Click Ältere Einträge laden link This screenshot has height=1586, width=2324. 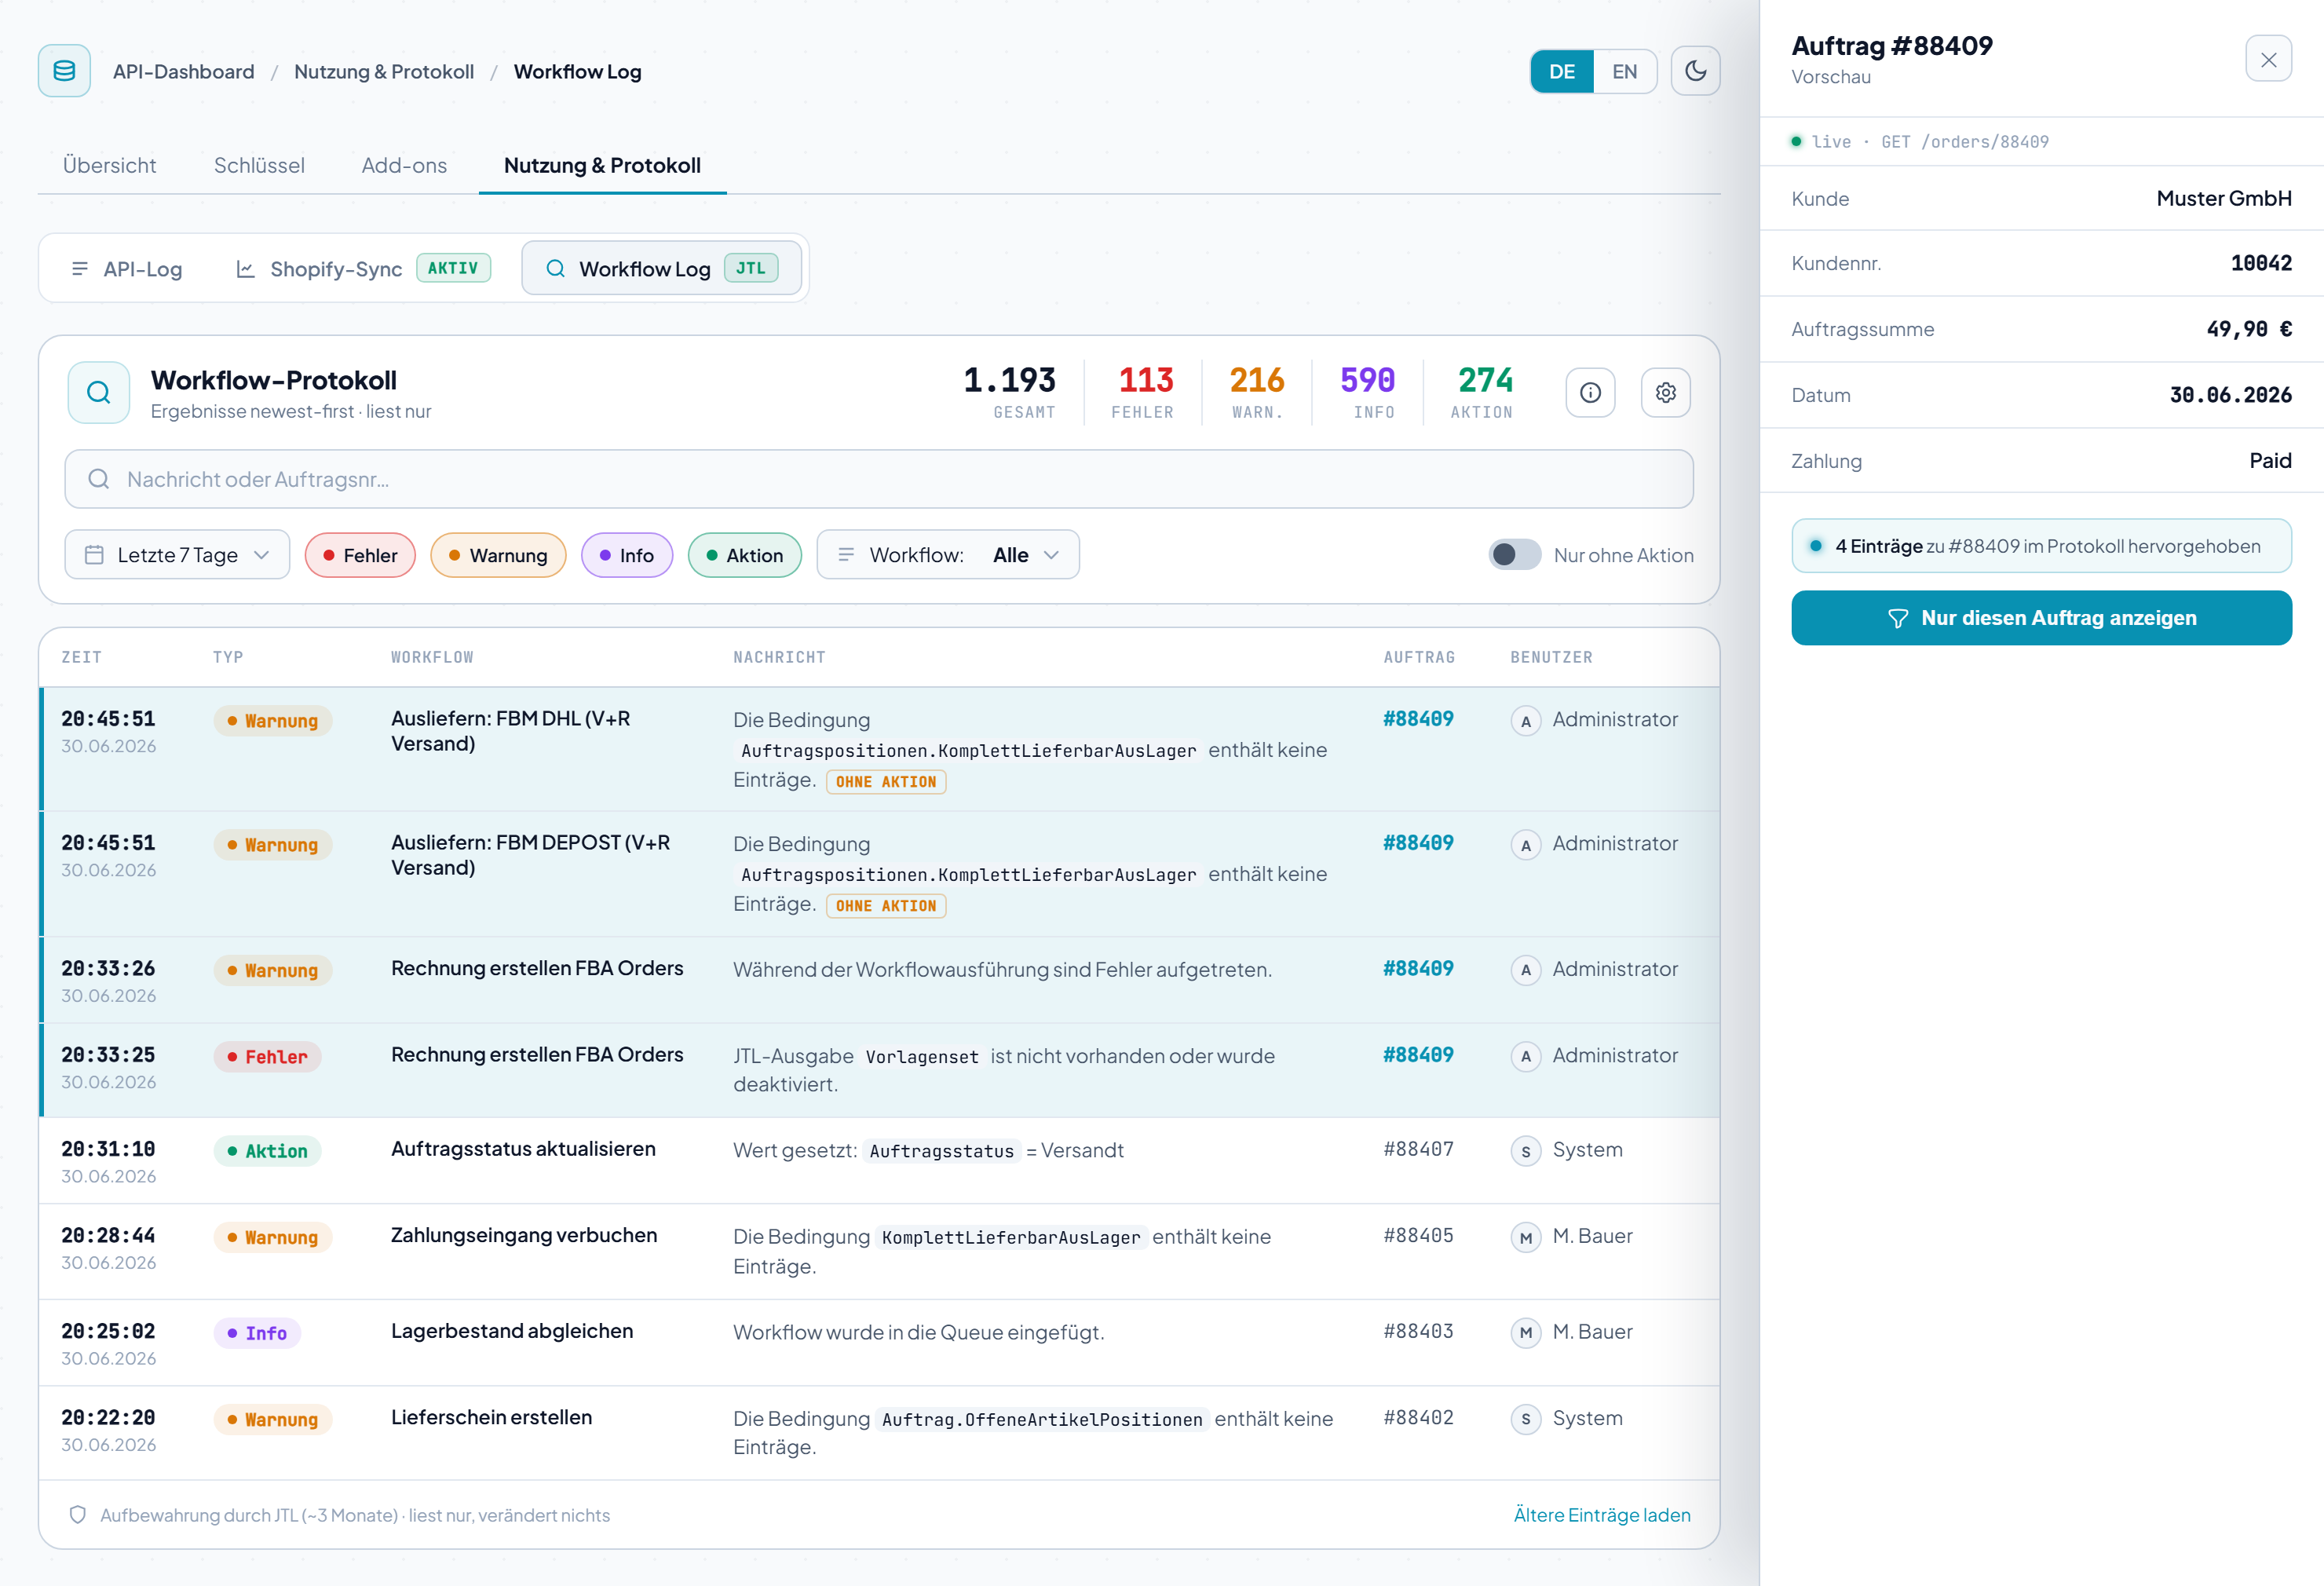point(1601,1515)
